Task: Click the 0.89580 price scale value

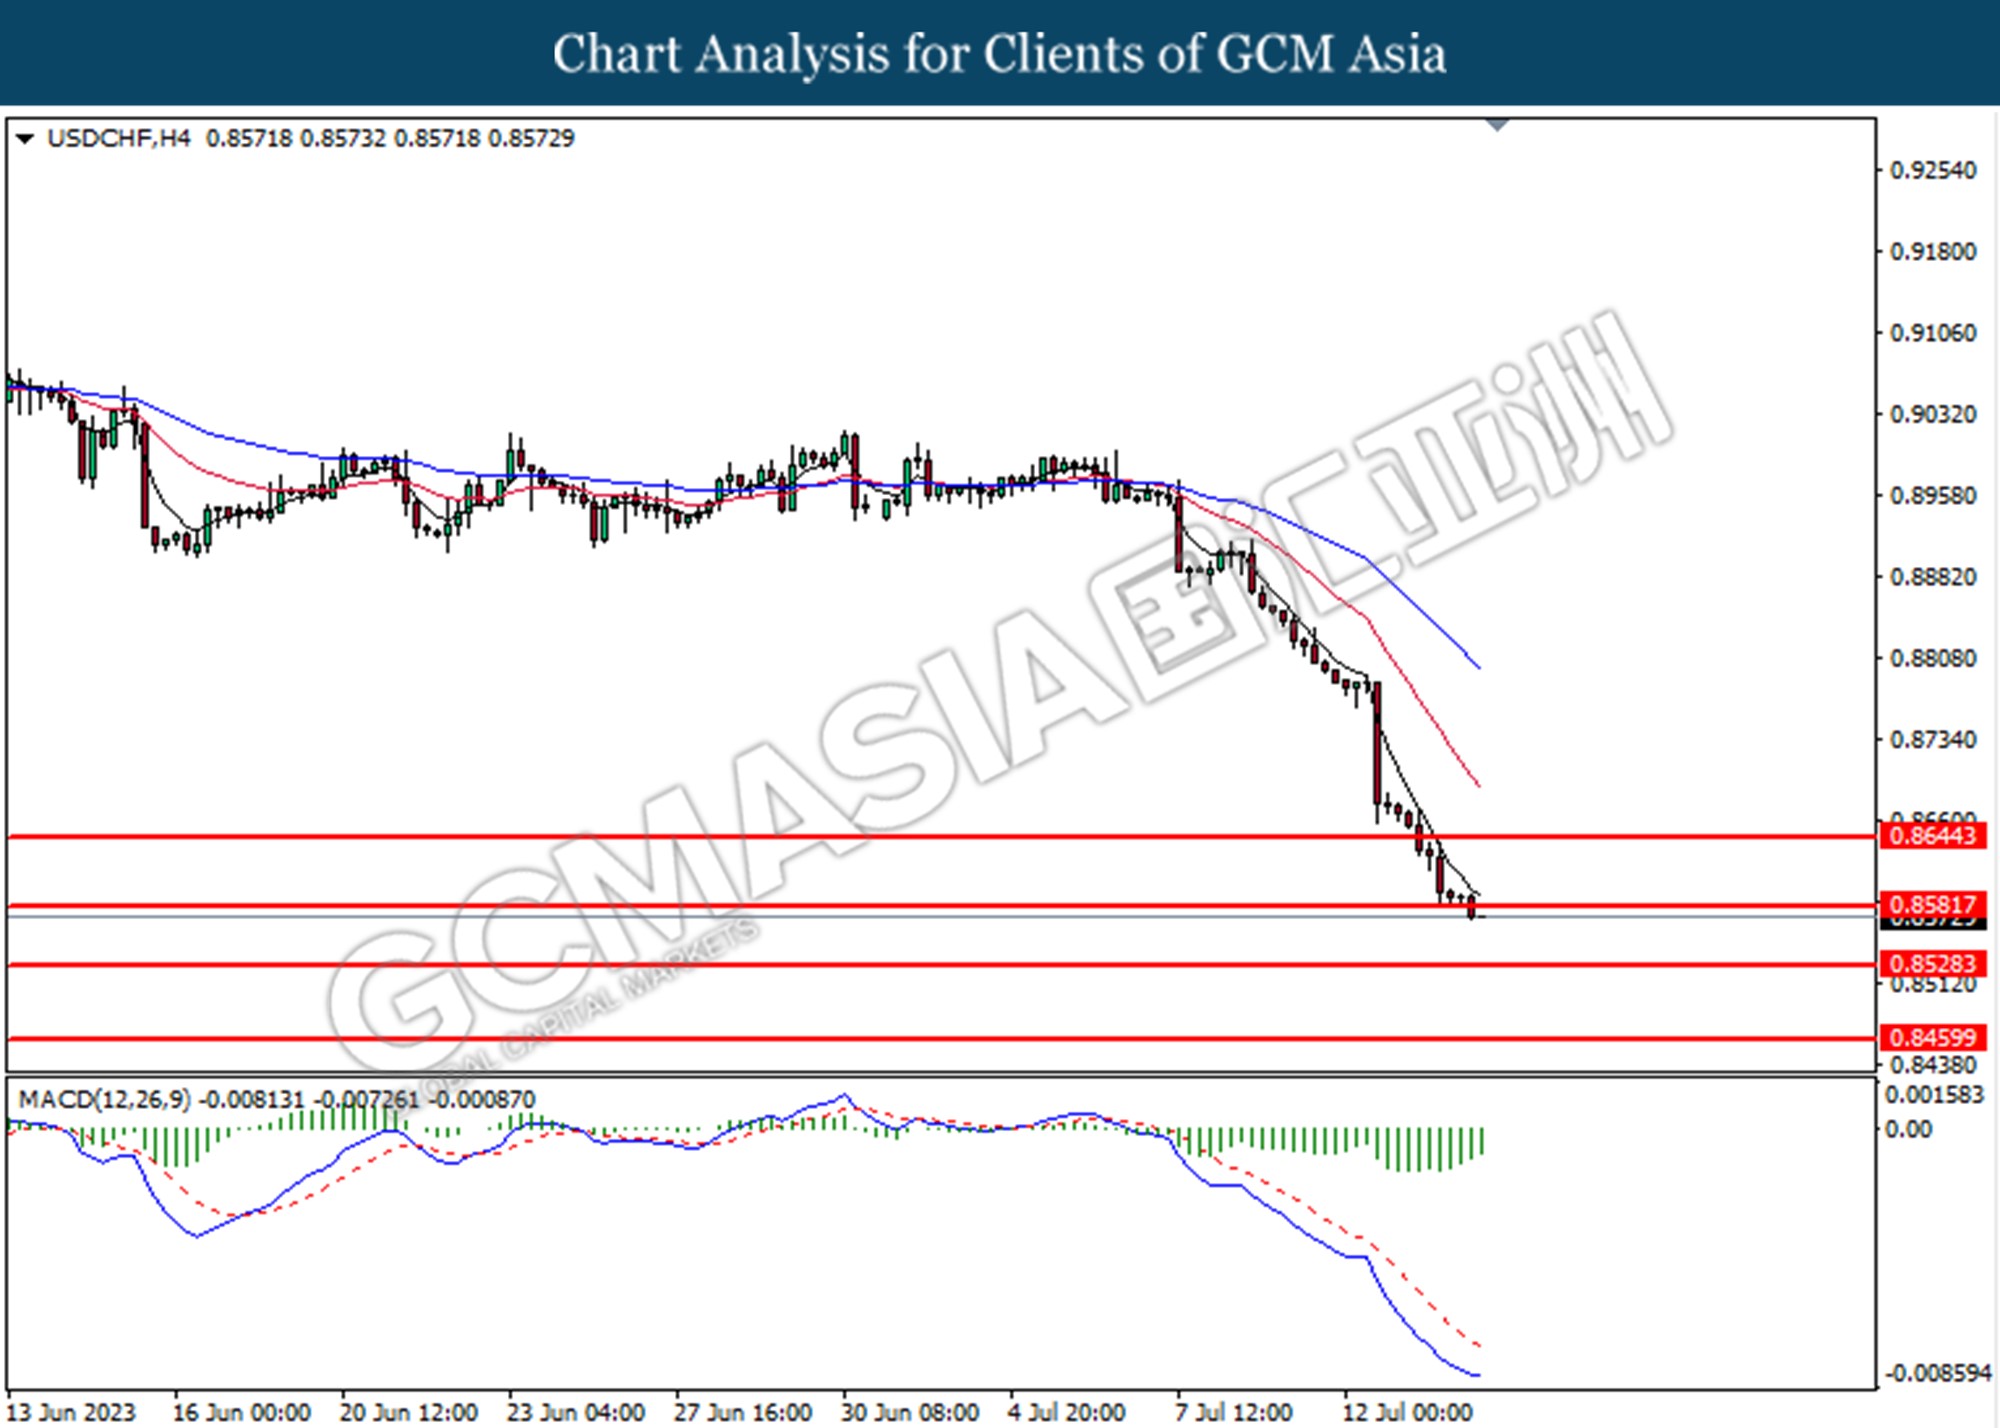Action: [1933, 495]
